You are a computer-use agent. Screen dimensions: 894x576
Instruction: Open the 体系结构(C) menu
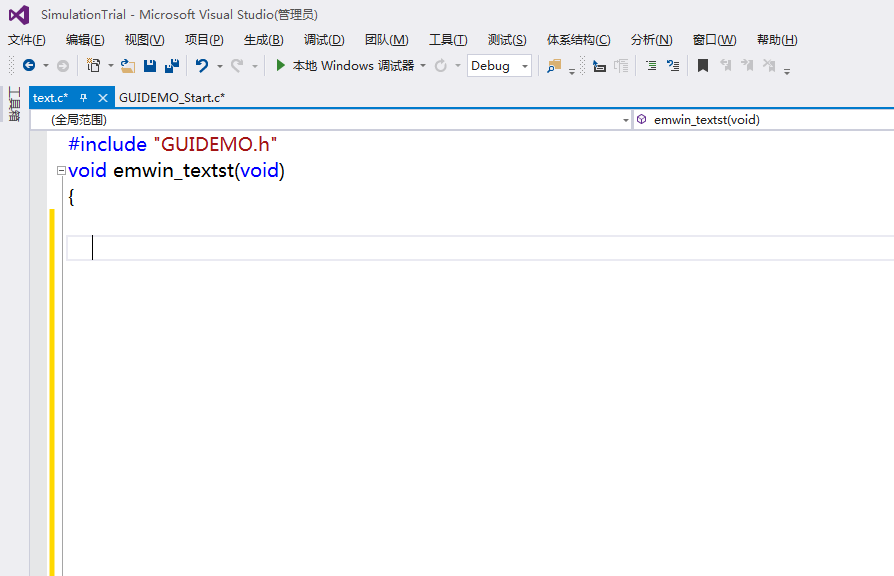click(578, 40)
